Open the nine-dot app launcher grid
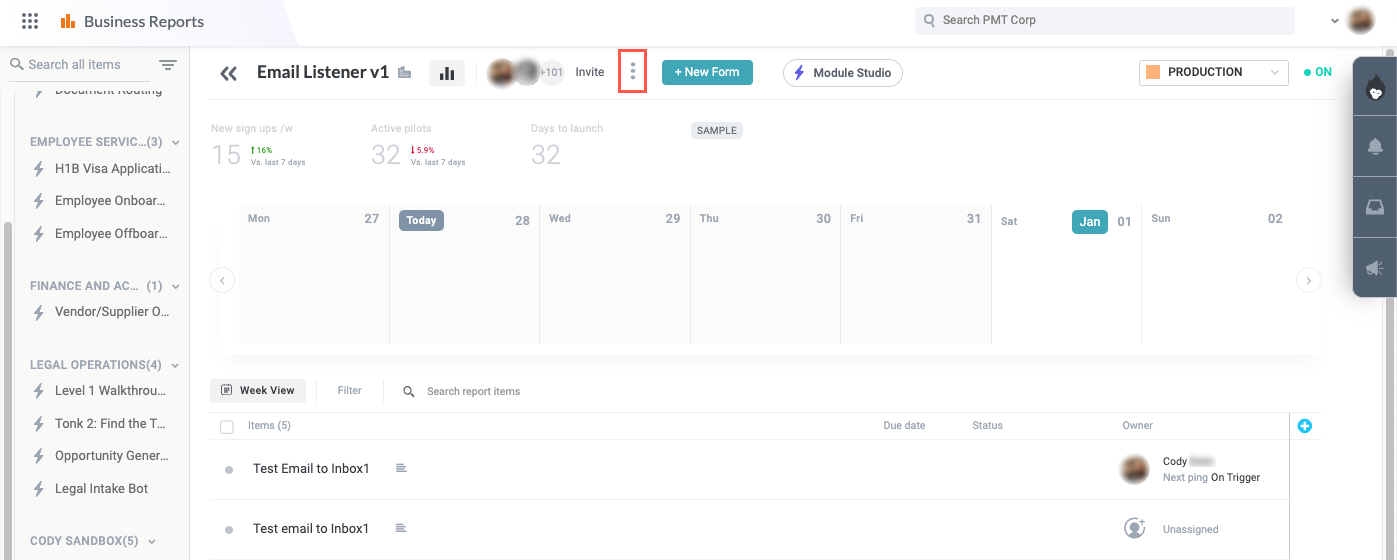This screenshot has height=560, width=1397. (30, 21)
